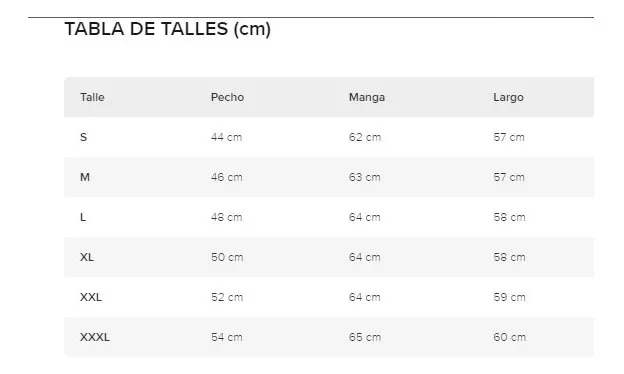The image size is (624, 374).
Task: Click the 44 cm chest value
Action: [x=226, y=137]
